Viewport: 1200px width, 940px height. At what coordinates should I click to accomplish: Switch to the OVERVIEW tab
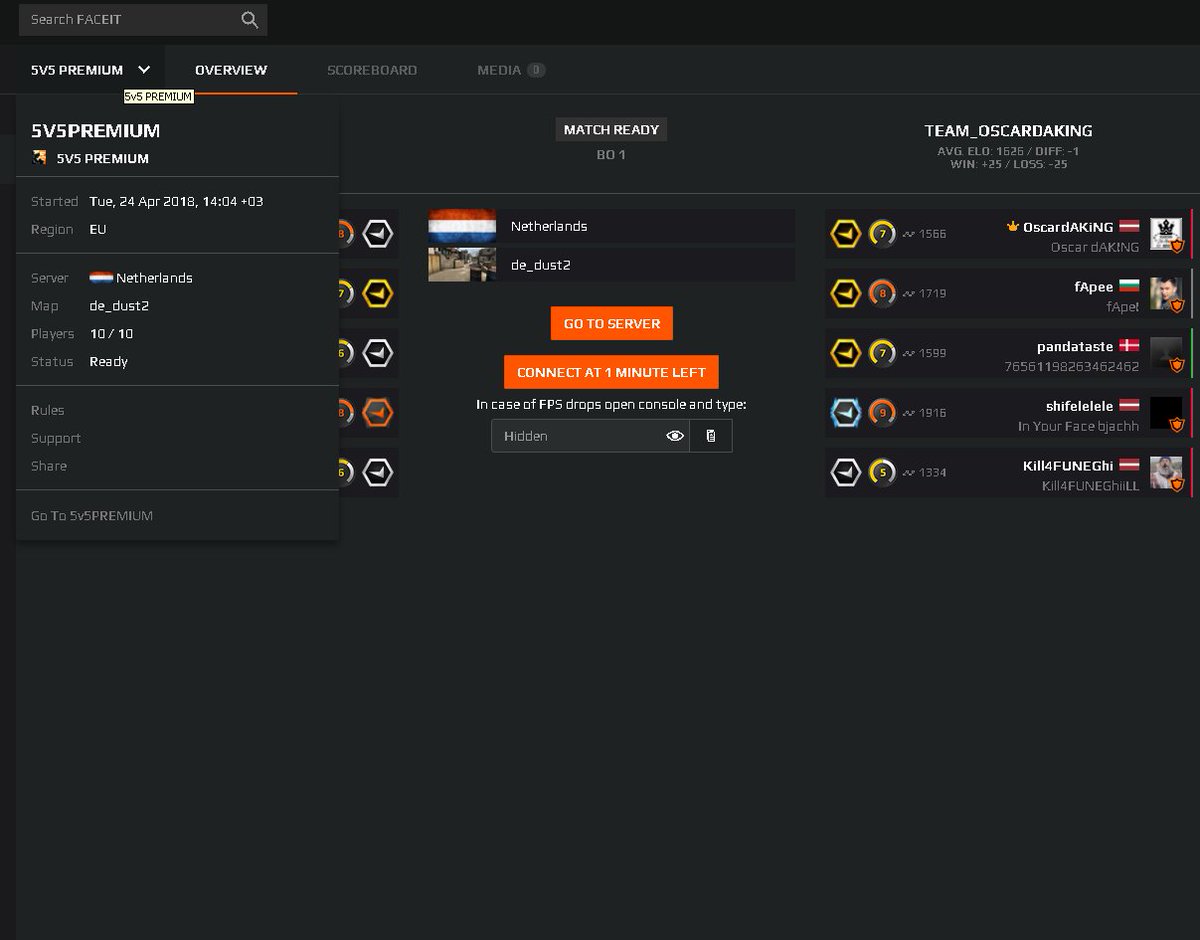click(x=231, y=70)
